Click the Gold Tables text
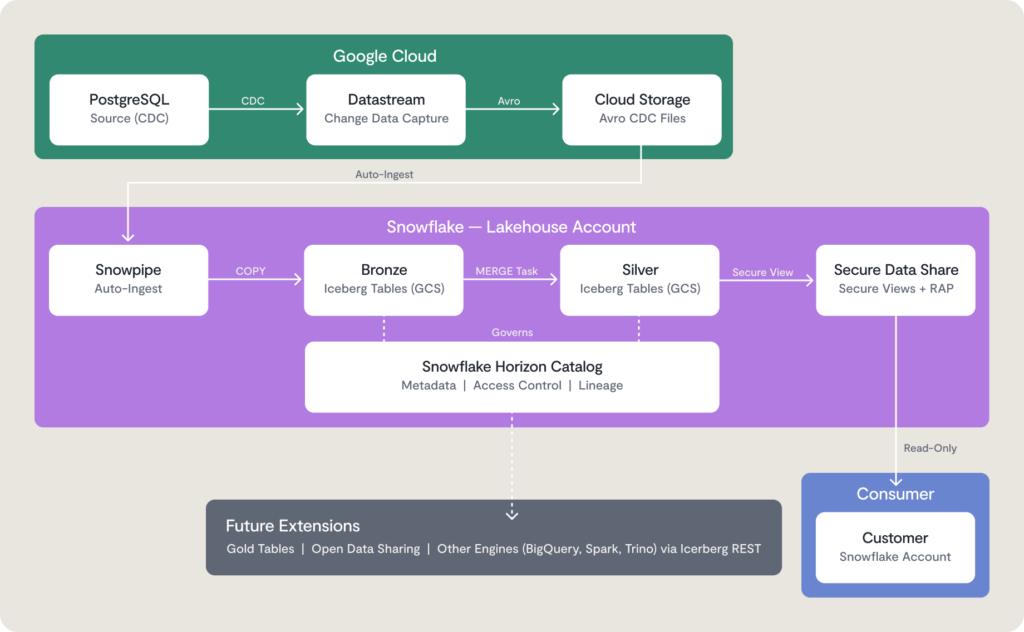The height and width of the screenshot is (632, 1024). pyautogui.click(x=260, y=548)
